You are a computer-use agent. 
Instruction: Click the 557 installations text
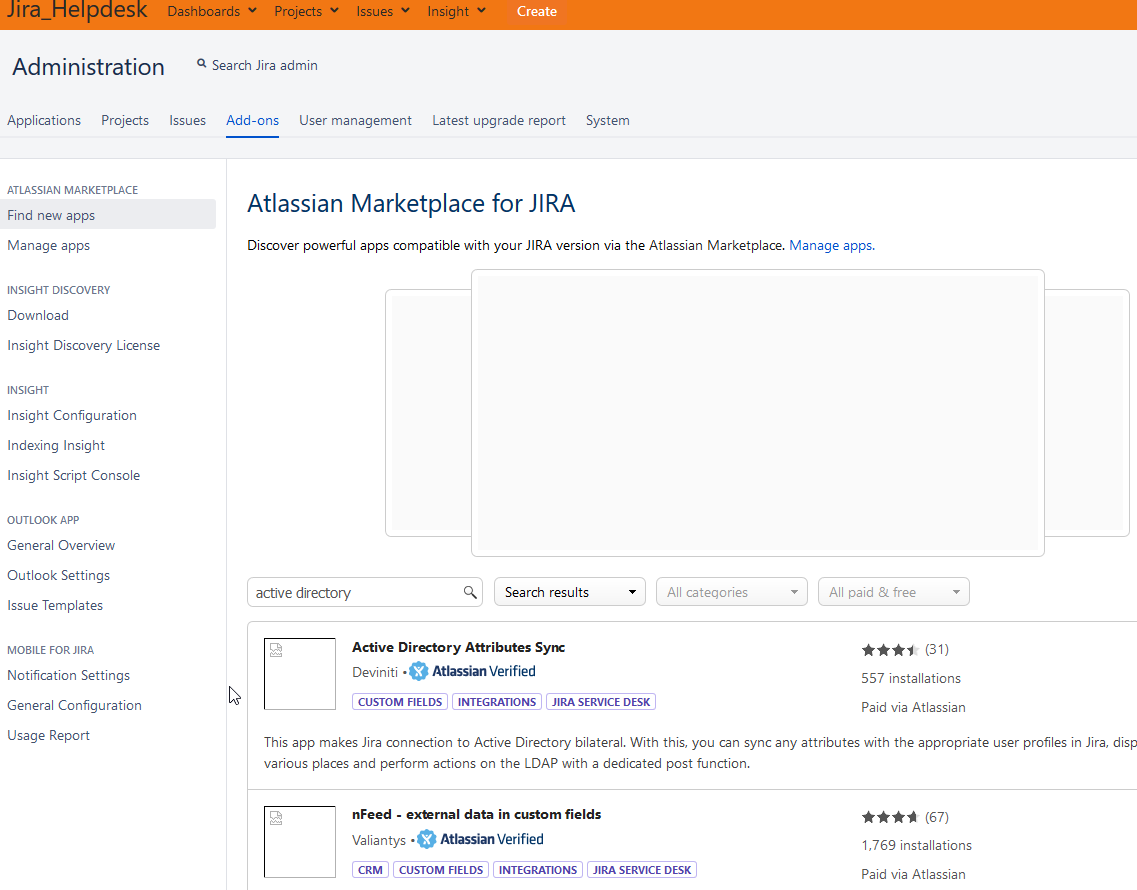coord(911,678)
